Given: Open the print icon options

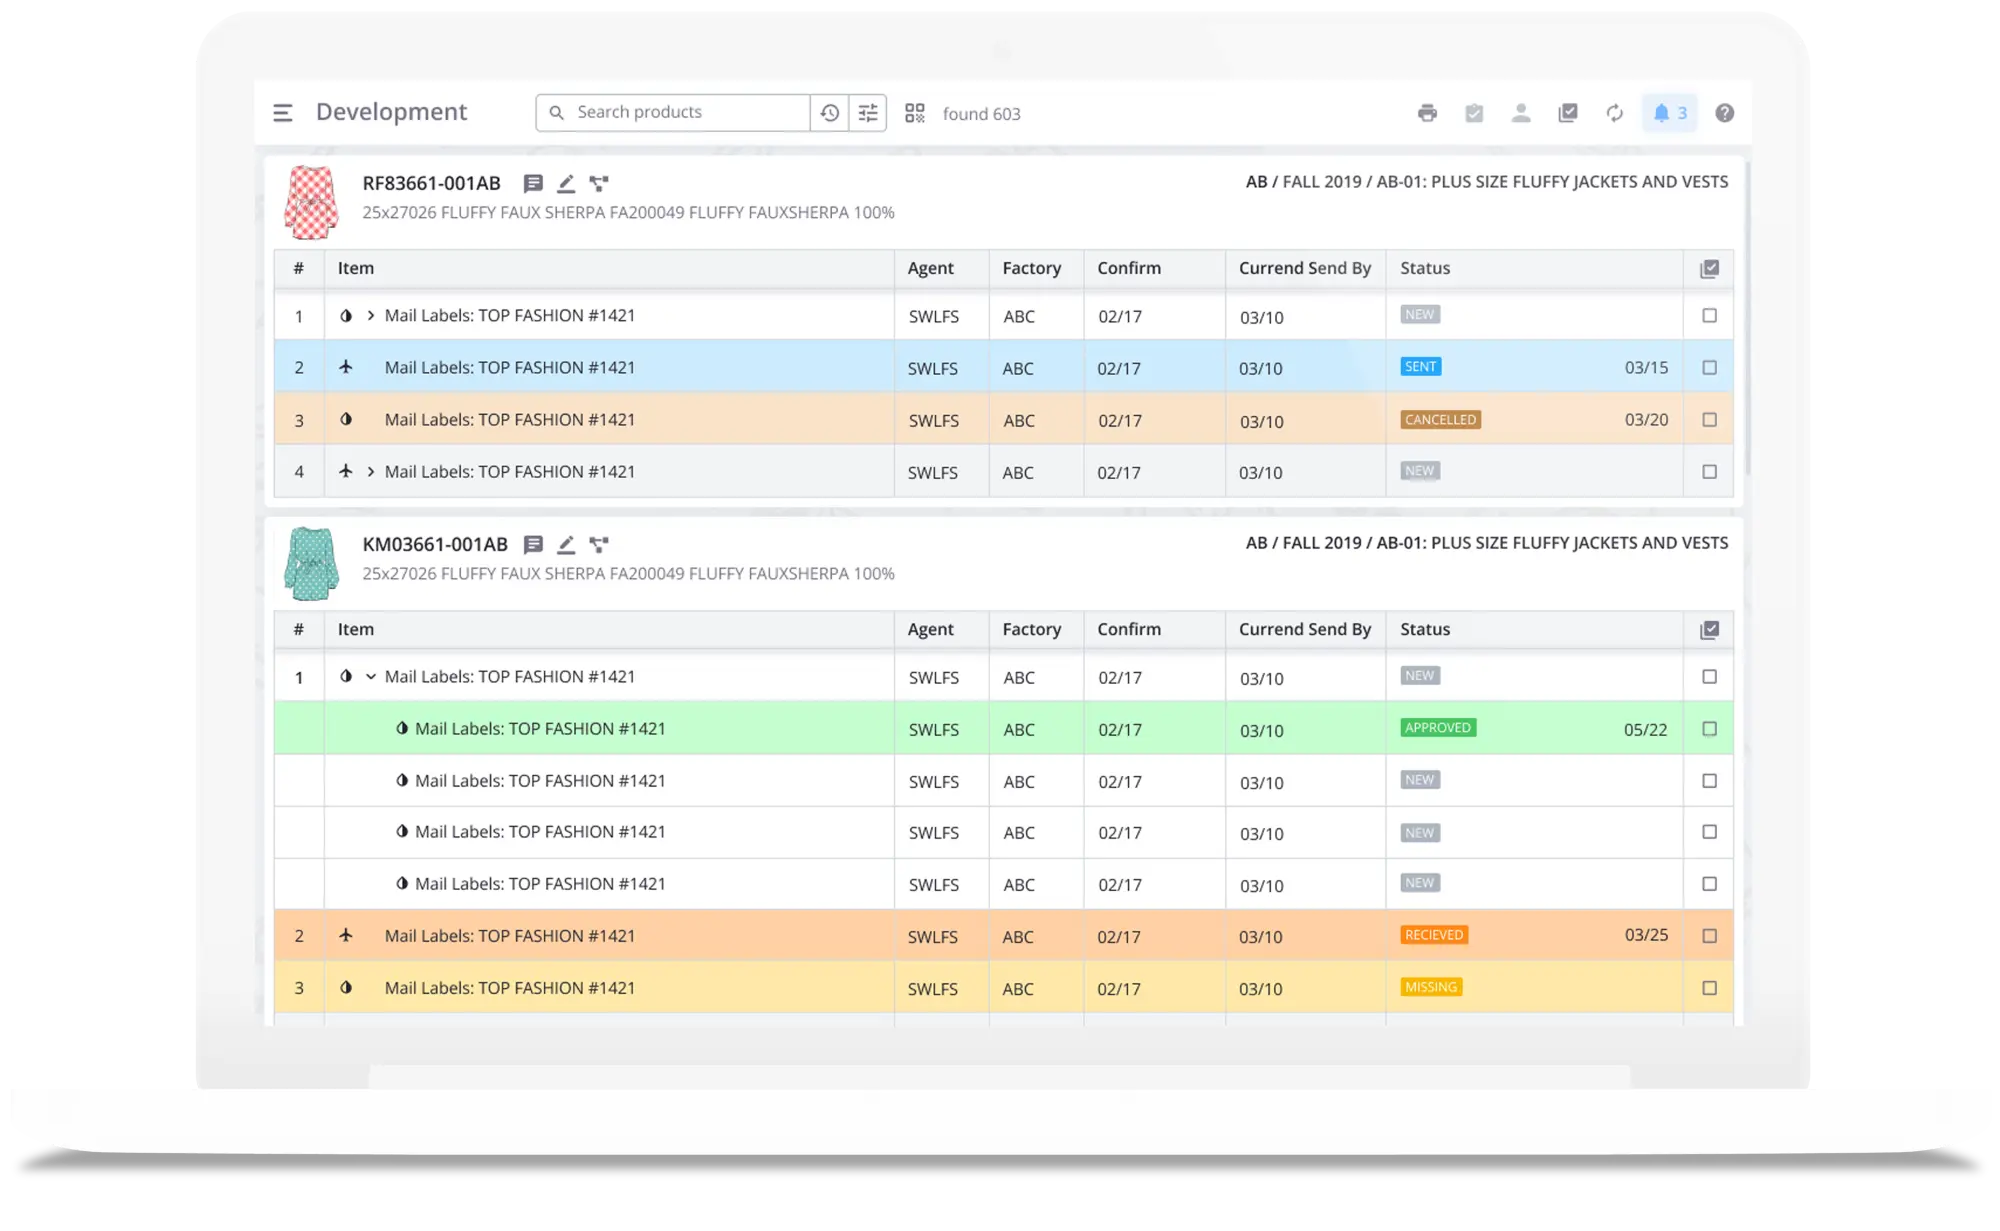Looking at the screenshot, I should pyautogui.click(x=1426, y=113).
